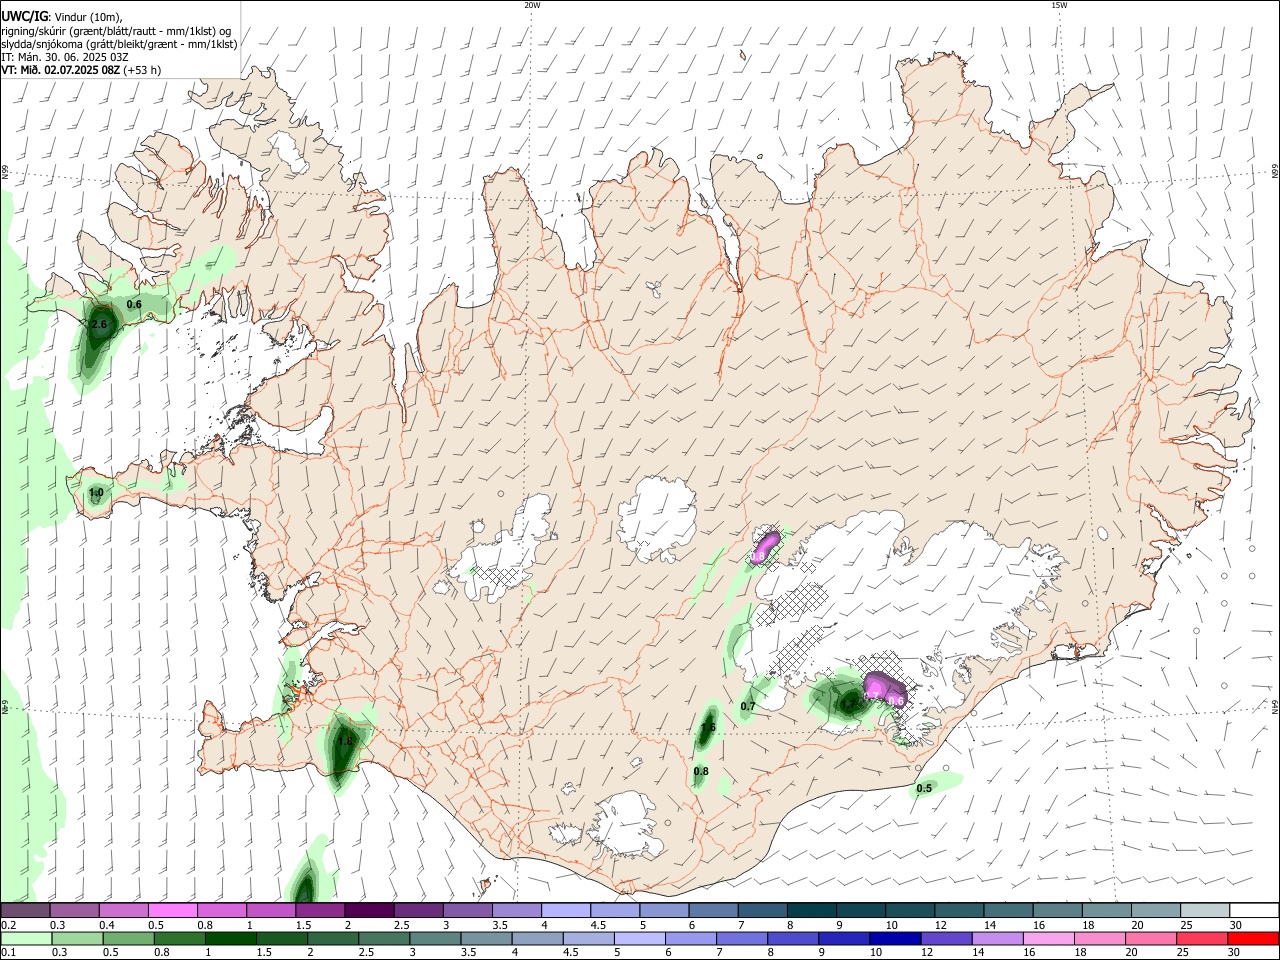Image resolution: width=1280 pixels, height=960 pixels.
Task: Click the '10' label in upper legend row
Action: pyautogui.click(x=890, y=924)
